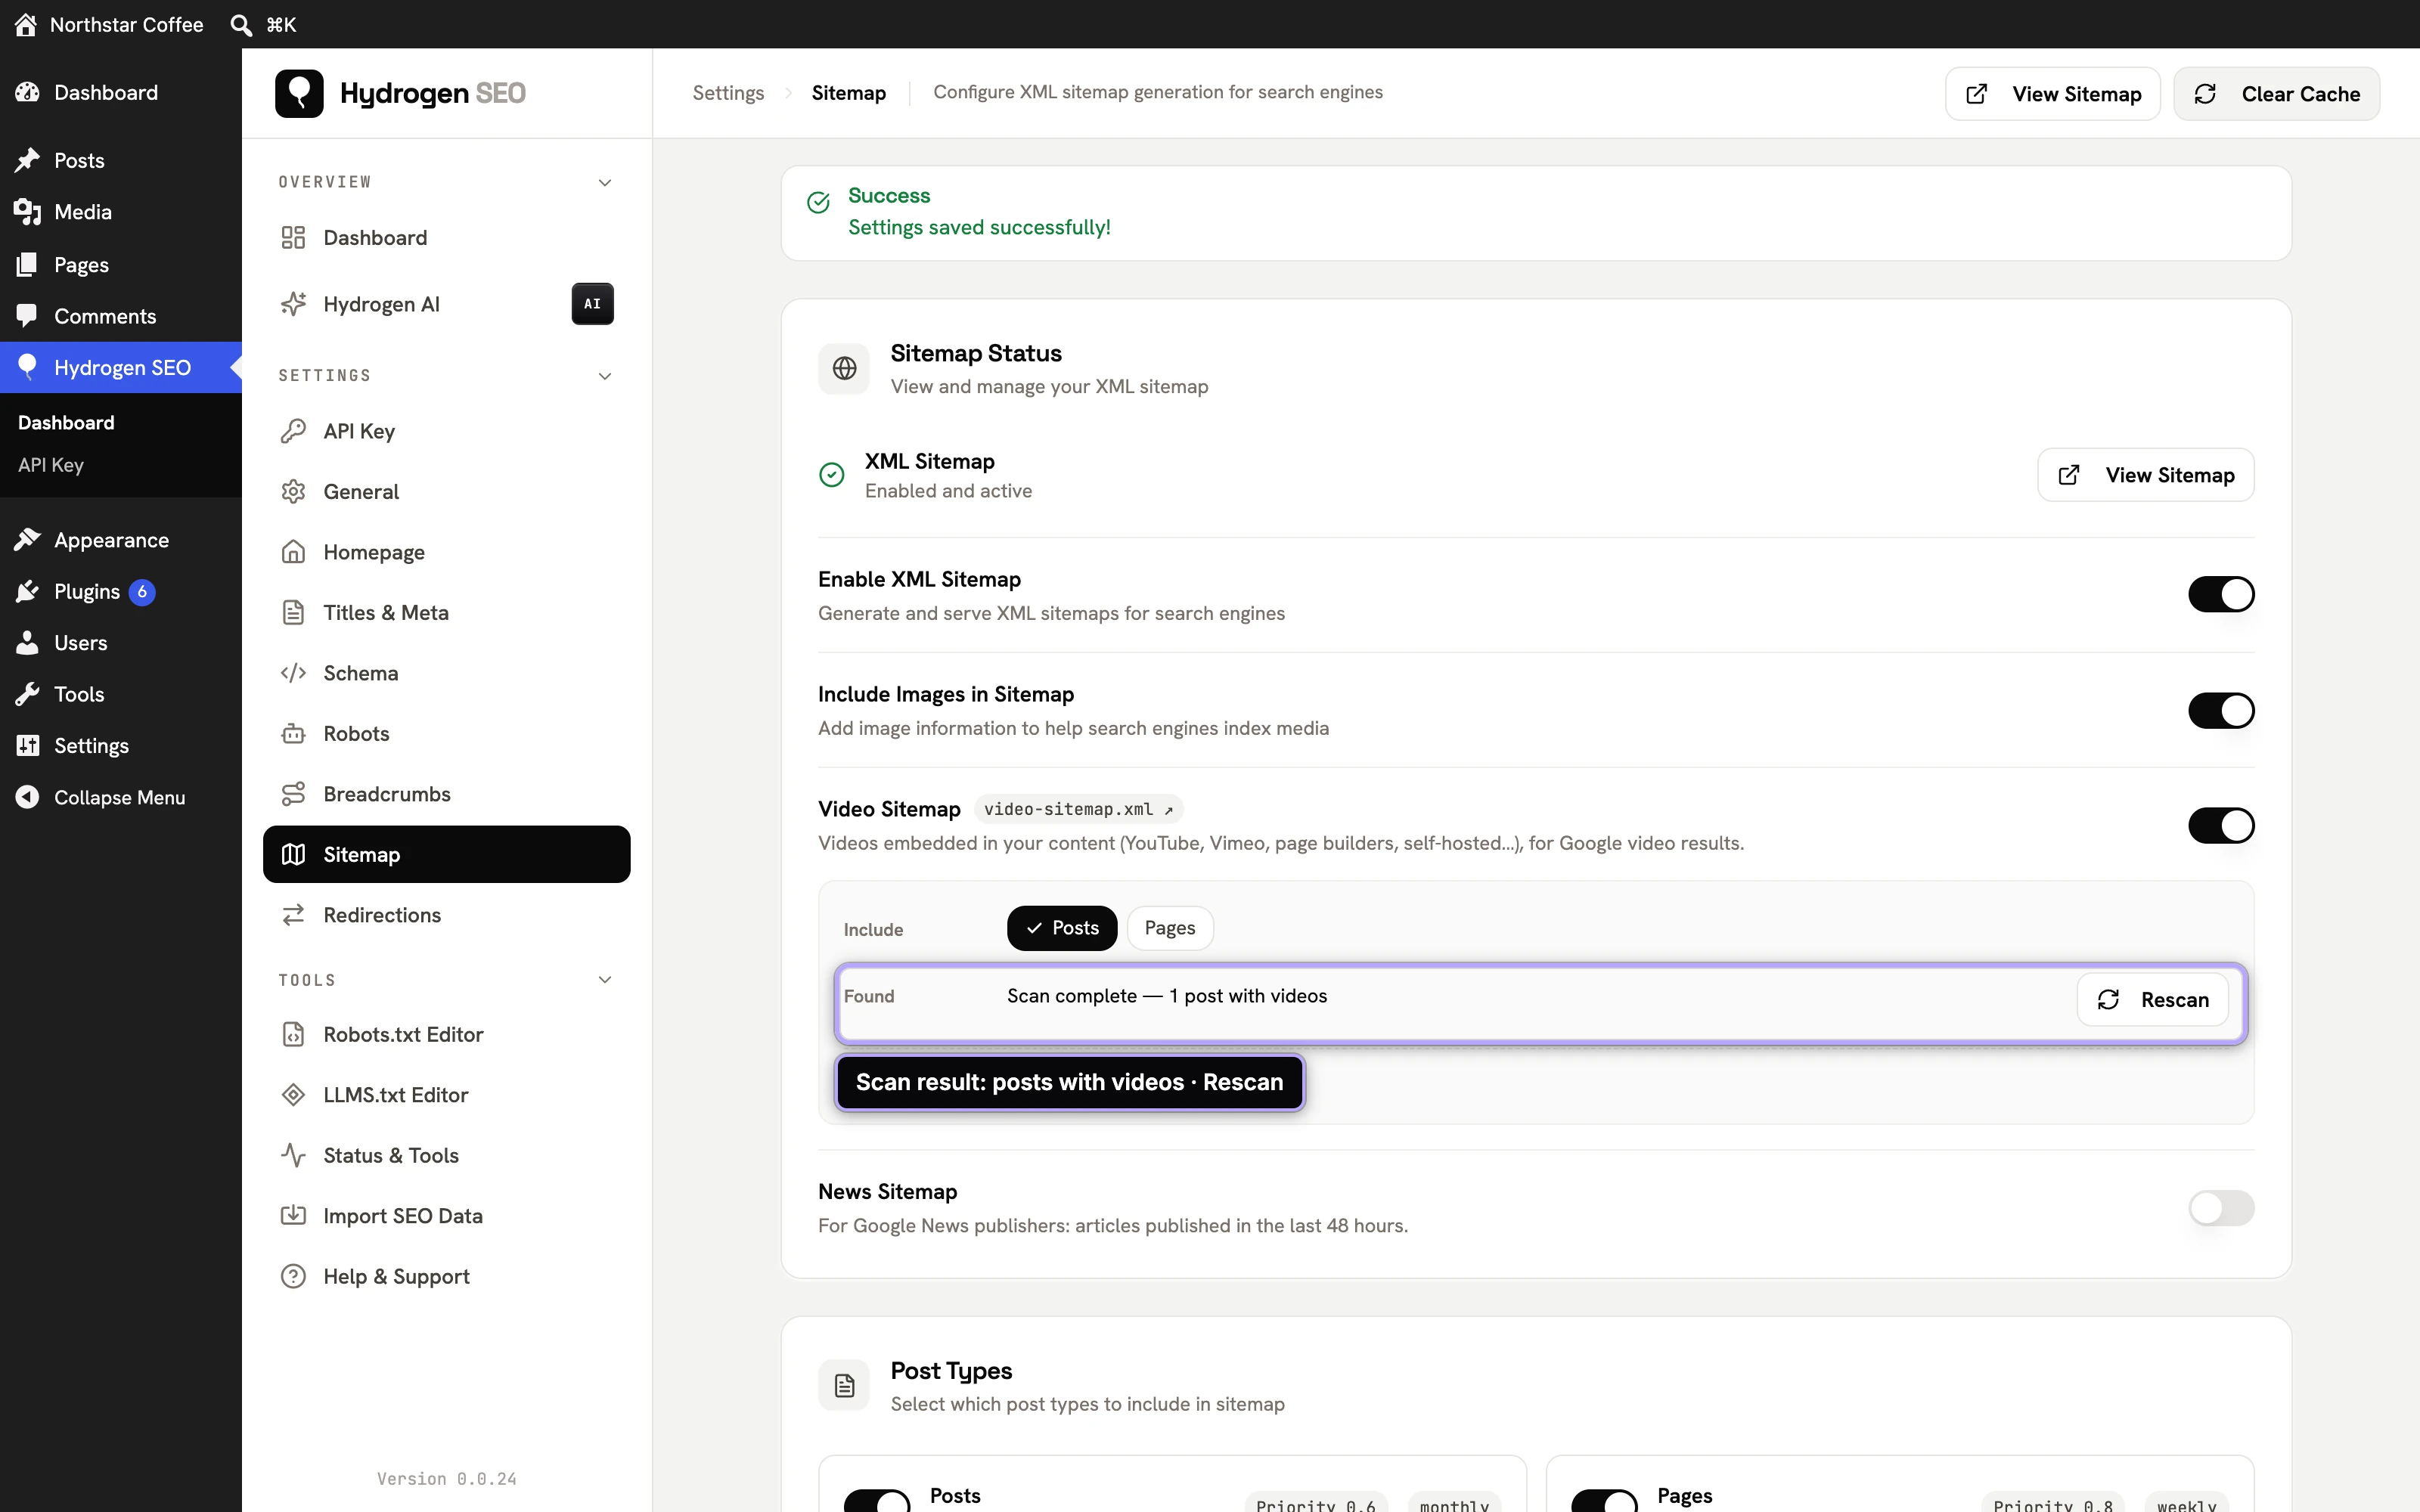The width and height of the screenshot is (2420, 1512).
Task: Turn off Include Images in Sitemap
Action: click(2221, 711)
